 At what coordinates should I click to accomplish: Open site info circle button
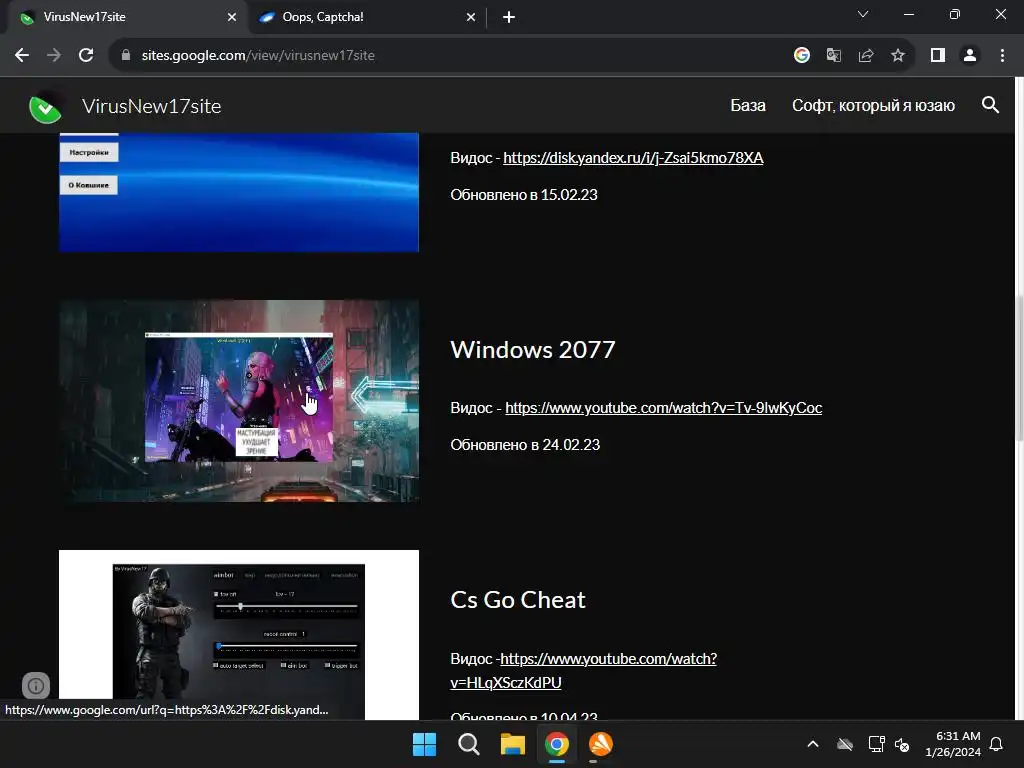pyautogui.click(x=36, y=686)
